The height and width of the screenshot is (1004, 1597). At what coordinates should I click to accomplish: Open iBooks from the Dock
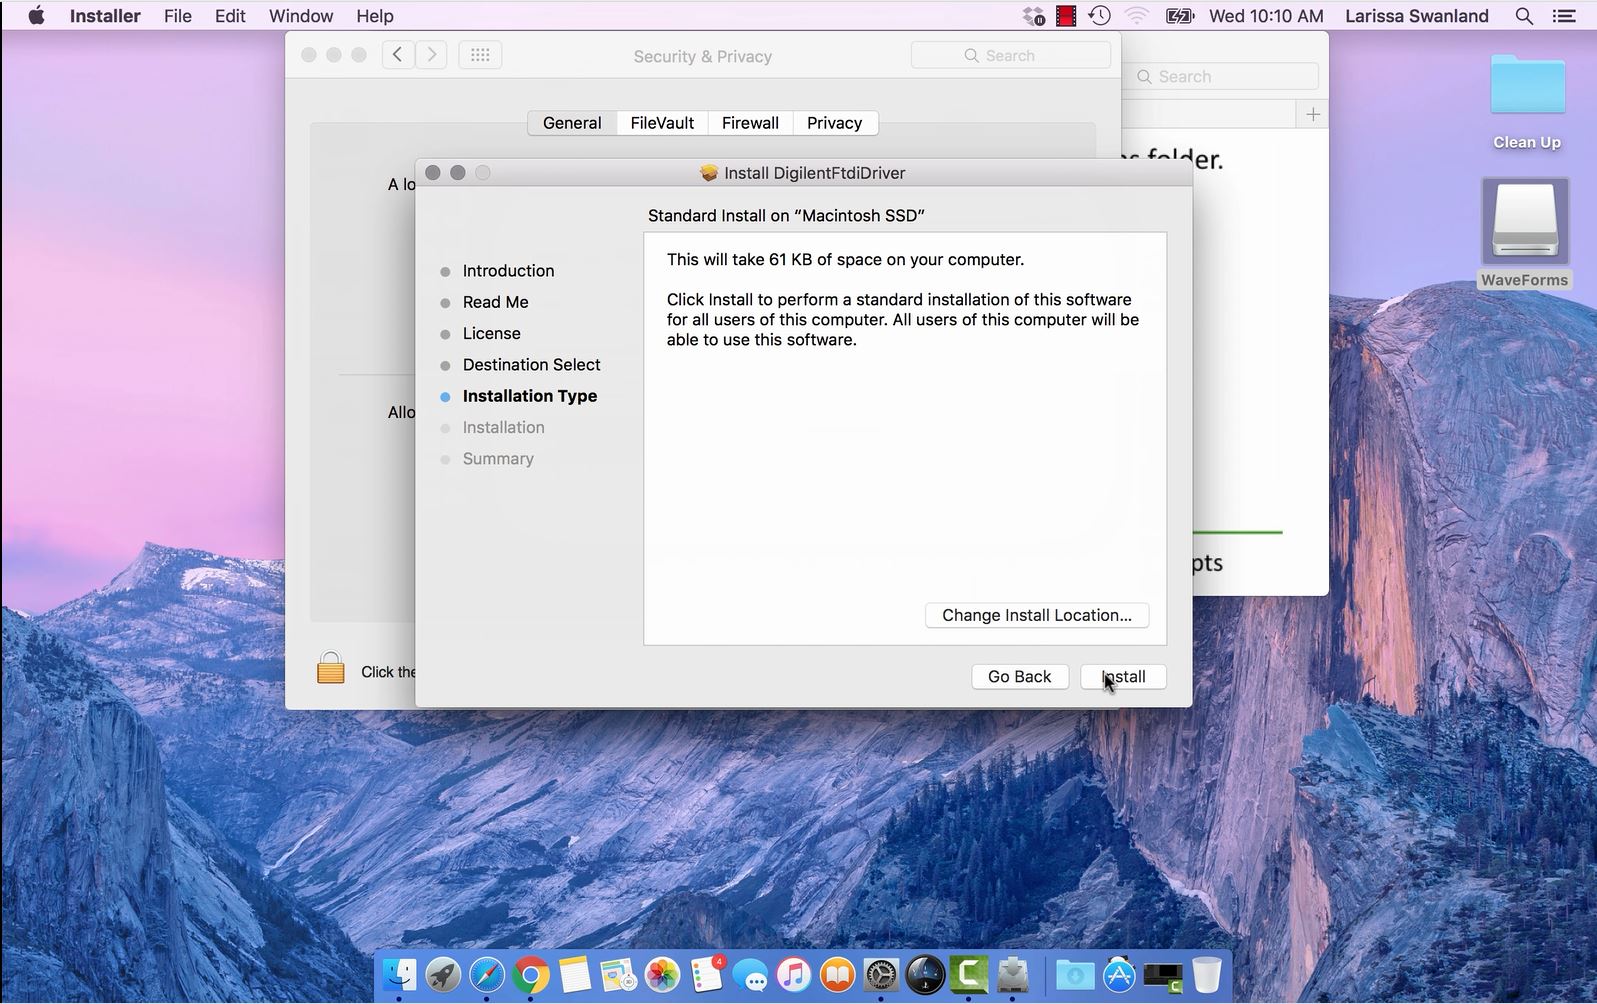point(838,974)
